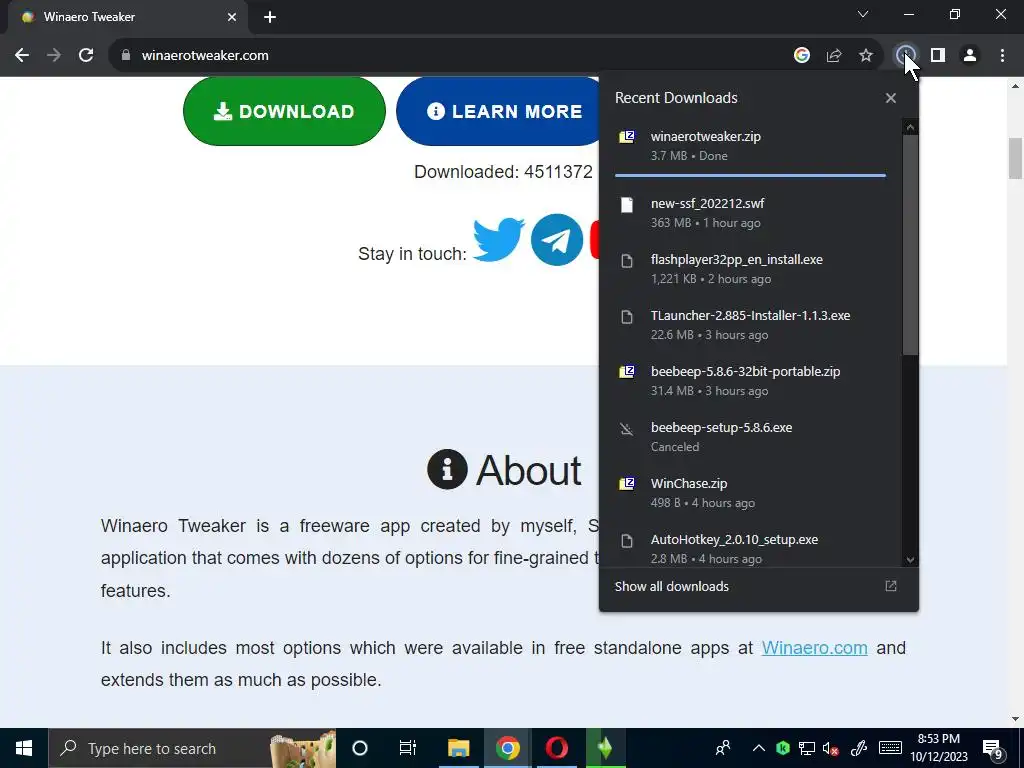1024x768 pixels.
Task: Select the canceled beebeep-setup-5.8.6.exe entry
Action: click(750, 437)
